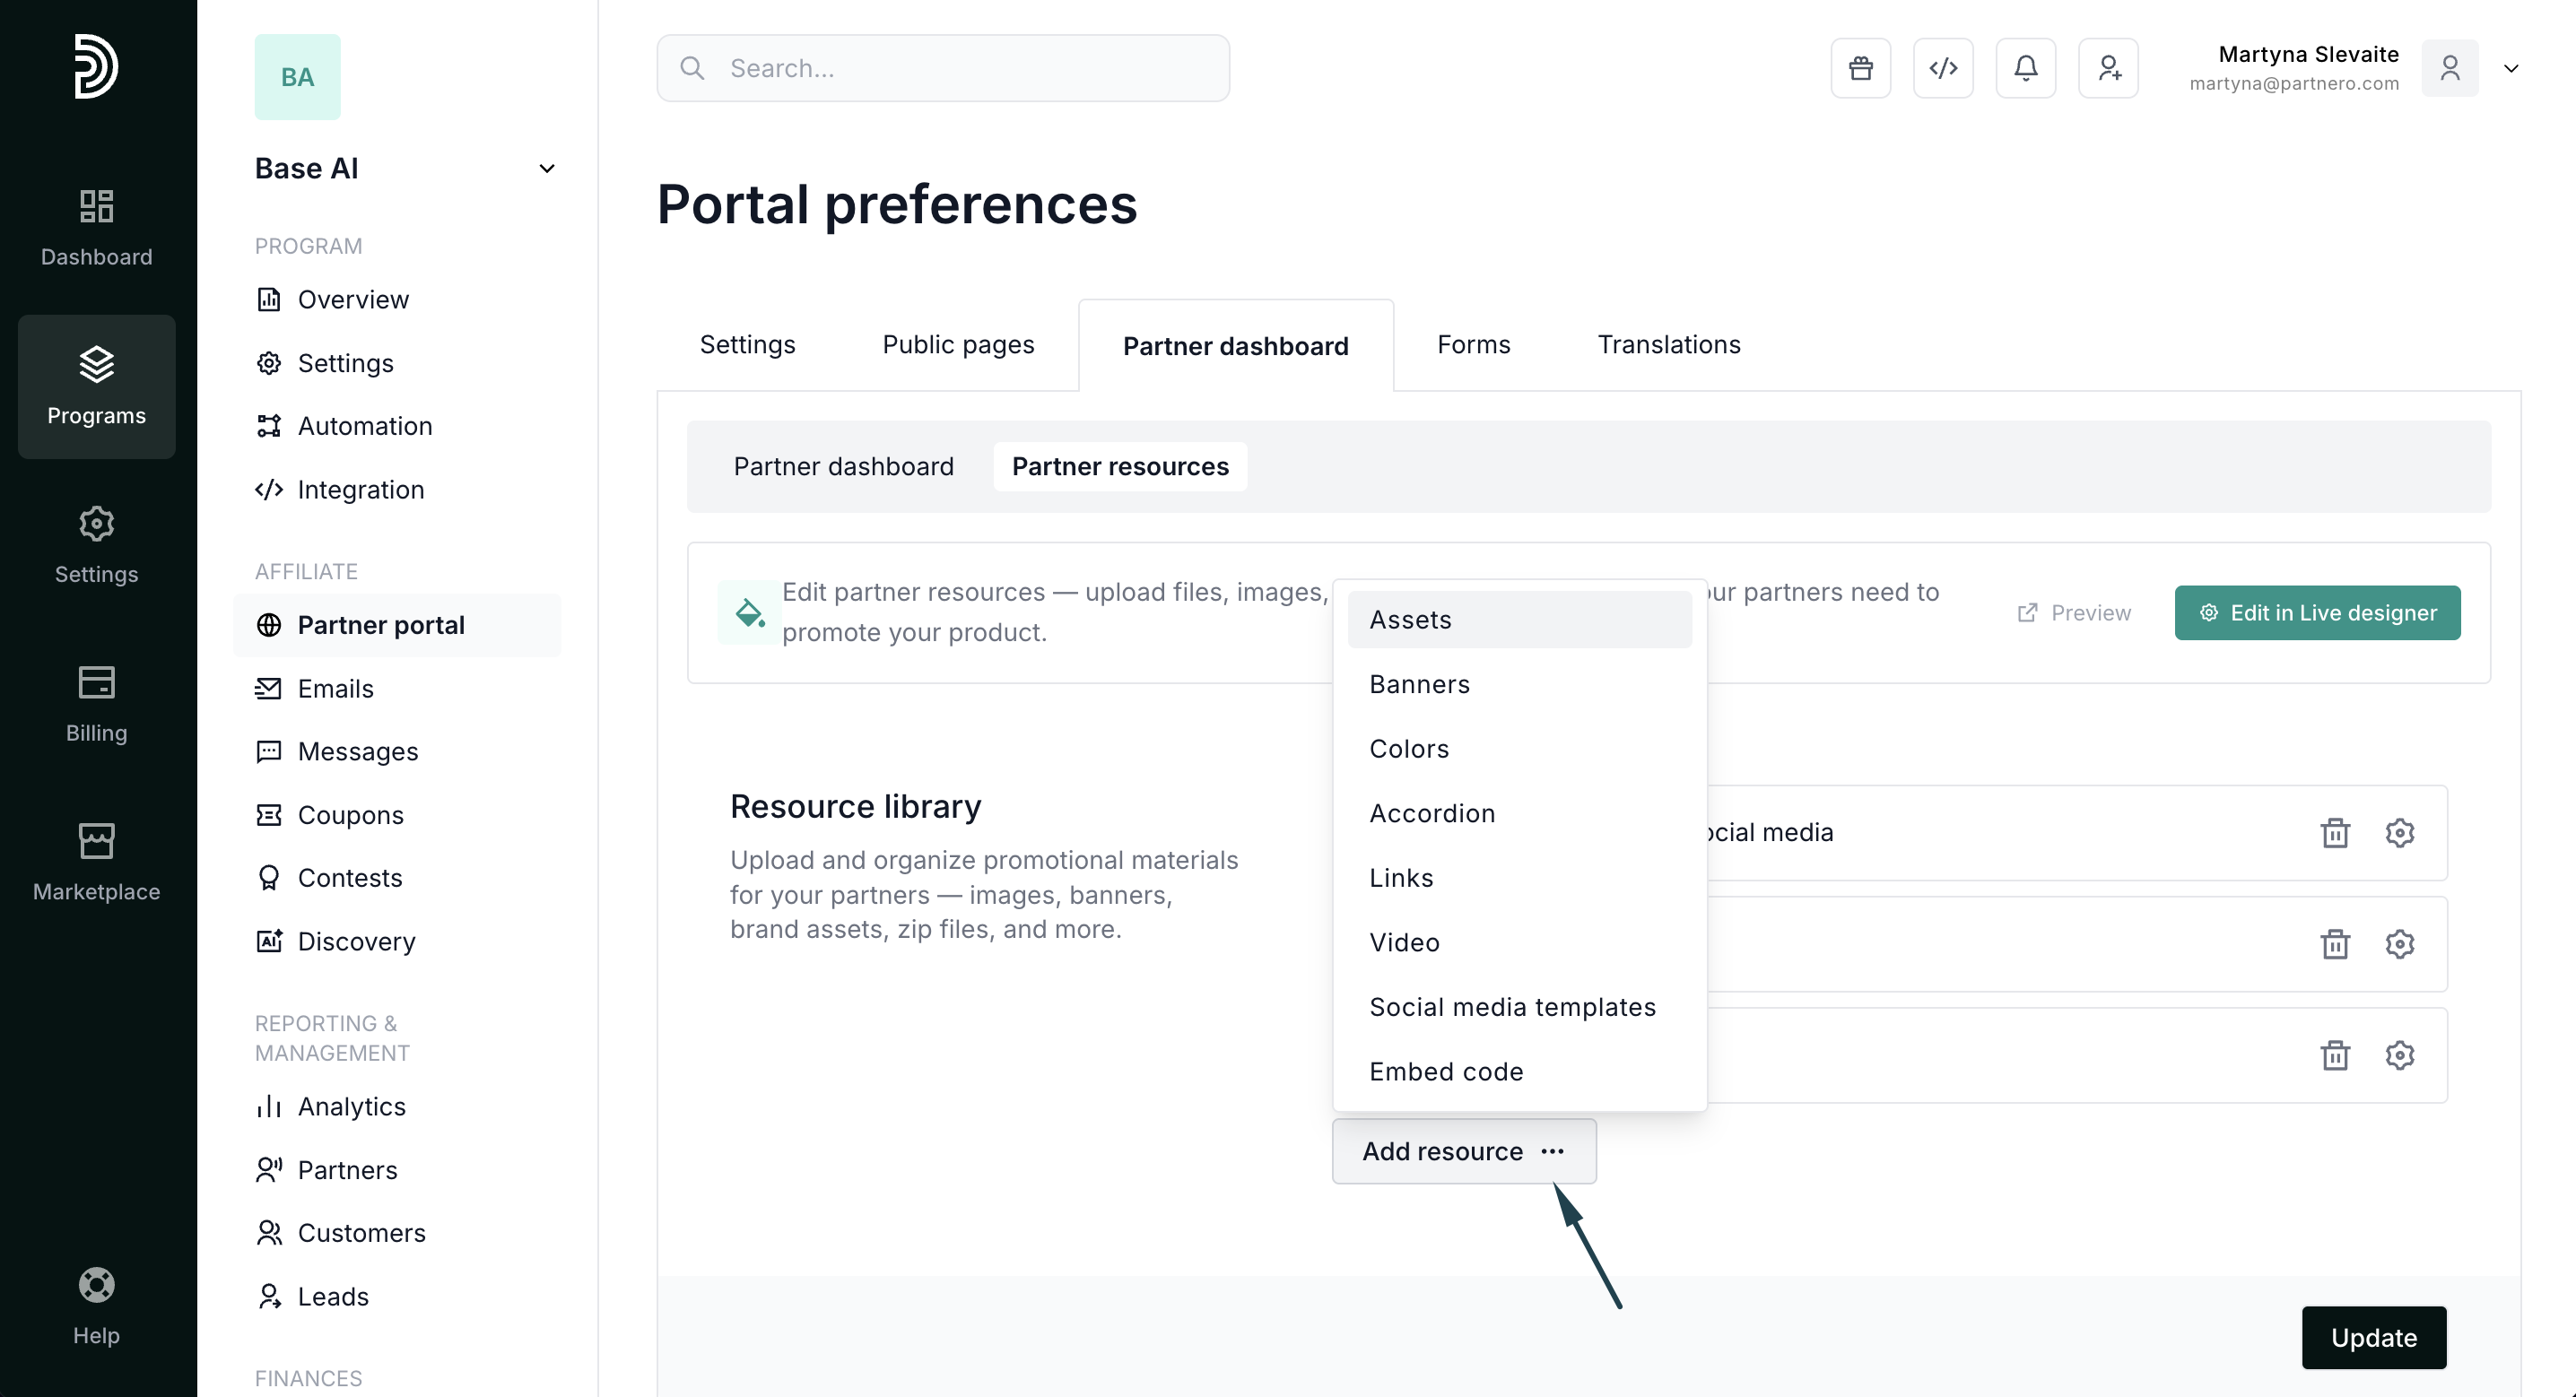This screenshot has height=1397, width=2576.
Task: Go to Billing in the dark sidebar
Action: pyautogui.click(x=96, y=703)
